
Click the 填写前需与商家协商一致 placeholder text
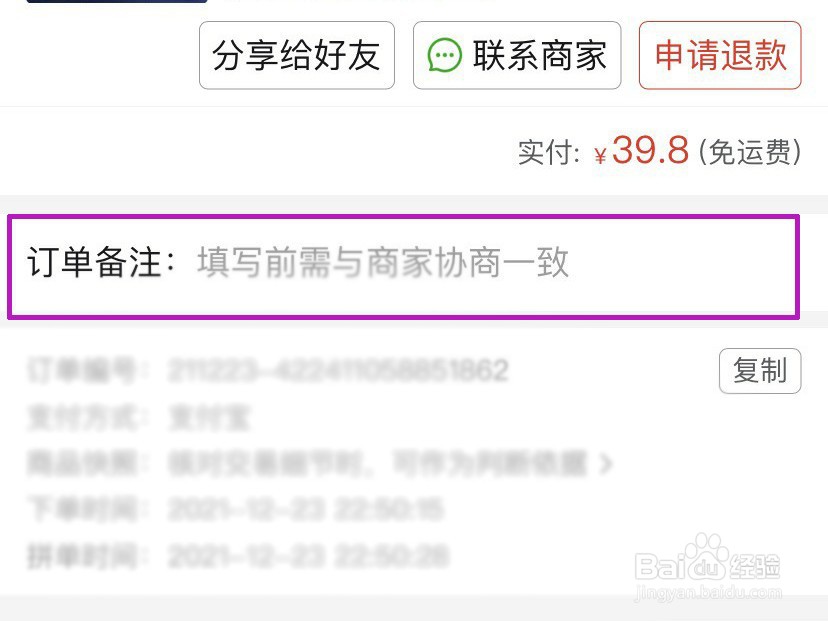point(383,262)
